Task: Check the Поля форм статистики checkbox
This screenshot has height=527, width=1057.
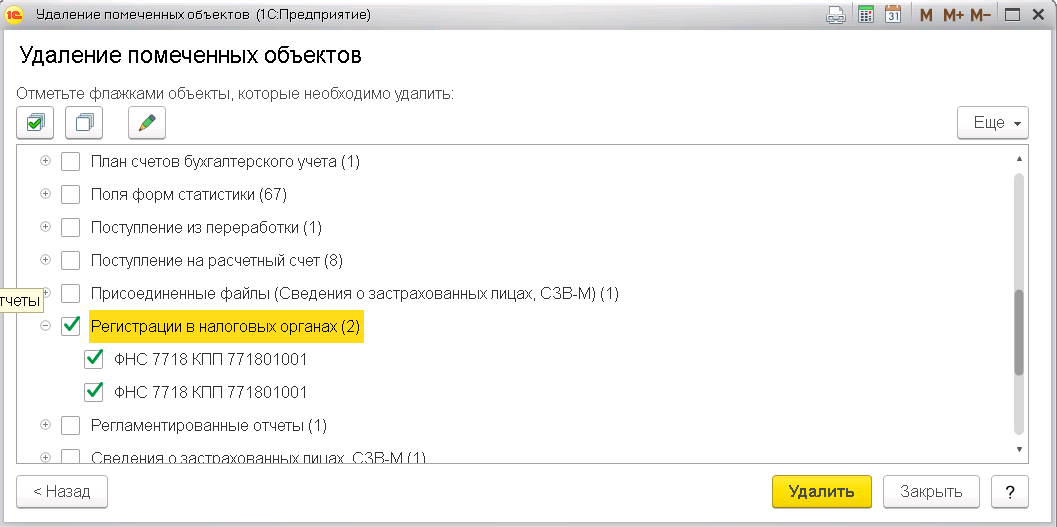Action: pos(71,194)
